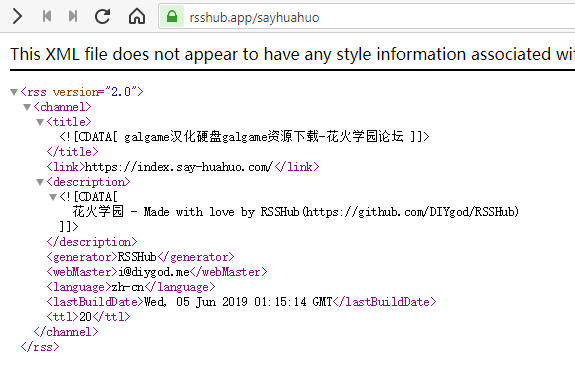Click the XML no style information notice
The image size is (575, 373).
tap(293, 54)
